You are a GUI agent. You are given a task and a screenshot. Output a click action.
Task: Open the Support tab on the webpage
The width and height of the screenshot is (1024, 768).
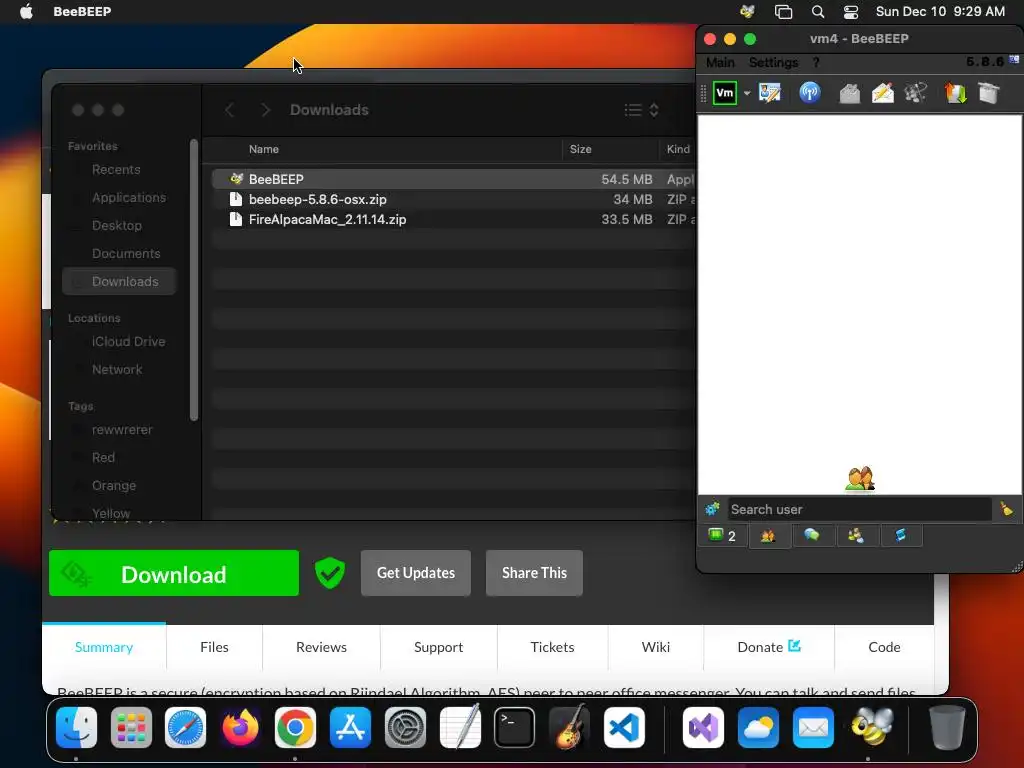click(438, 647)
